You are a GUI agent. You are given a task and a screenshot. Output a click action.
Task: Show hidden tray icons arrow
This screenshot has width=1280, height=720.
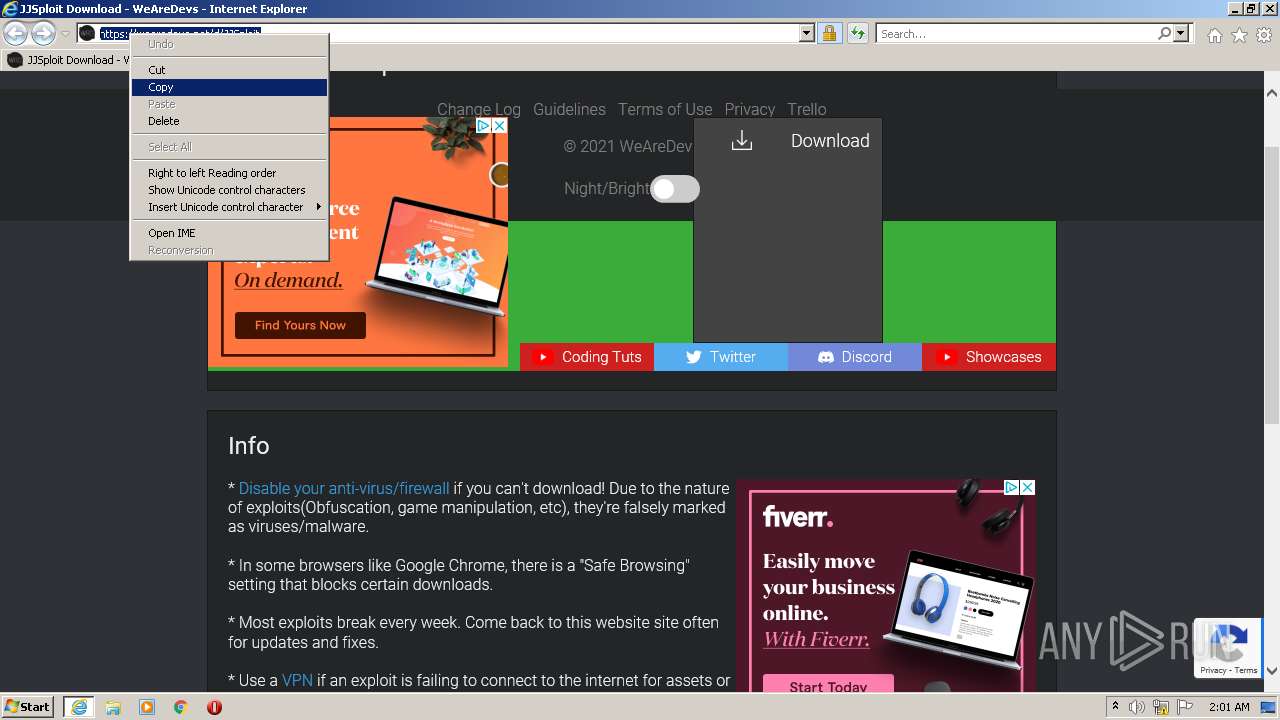click(x=1115, y=707)
